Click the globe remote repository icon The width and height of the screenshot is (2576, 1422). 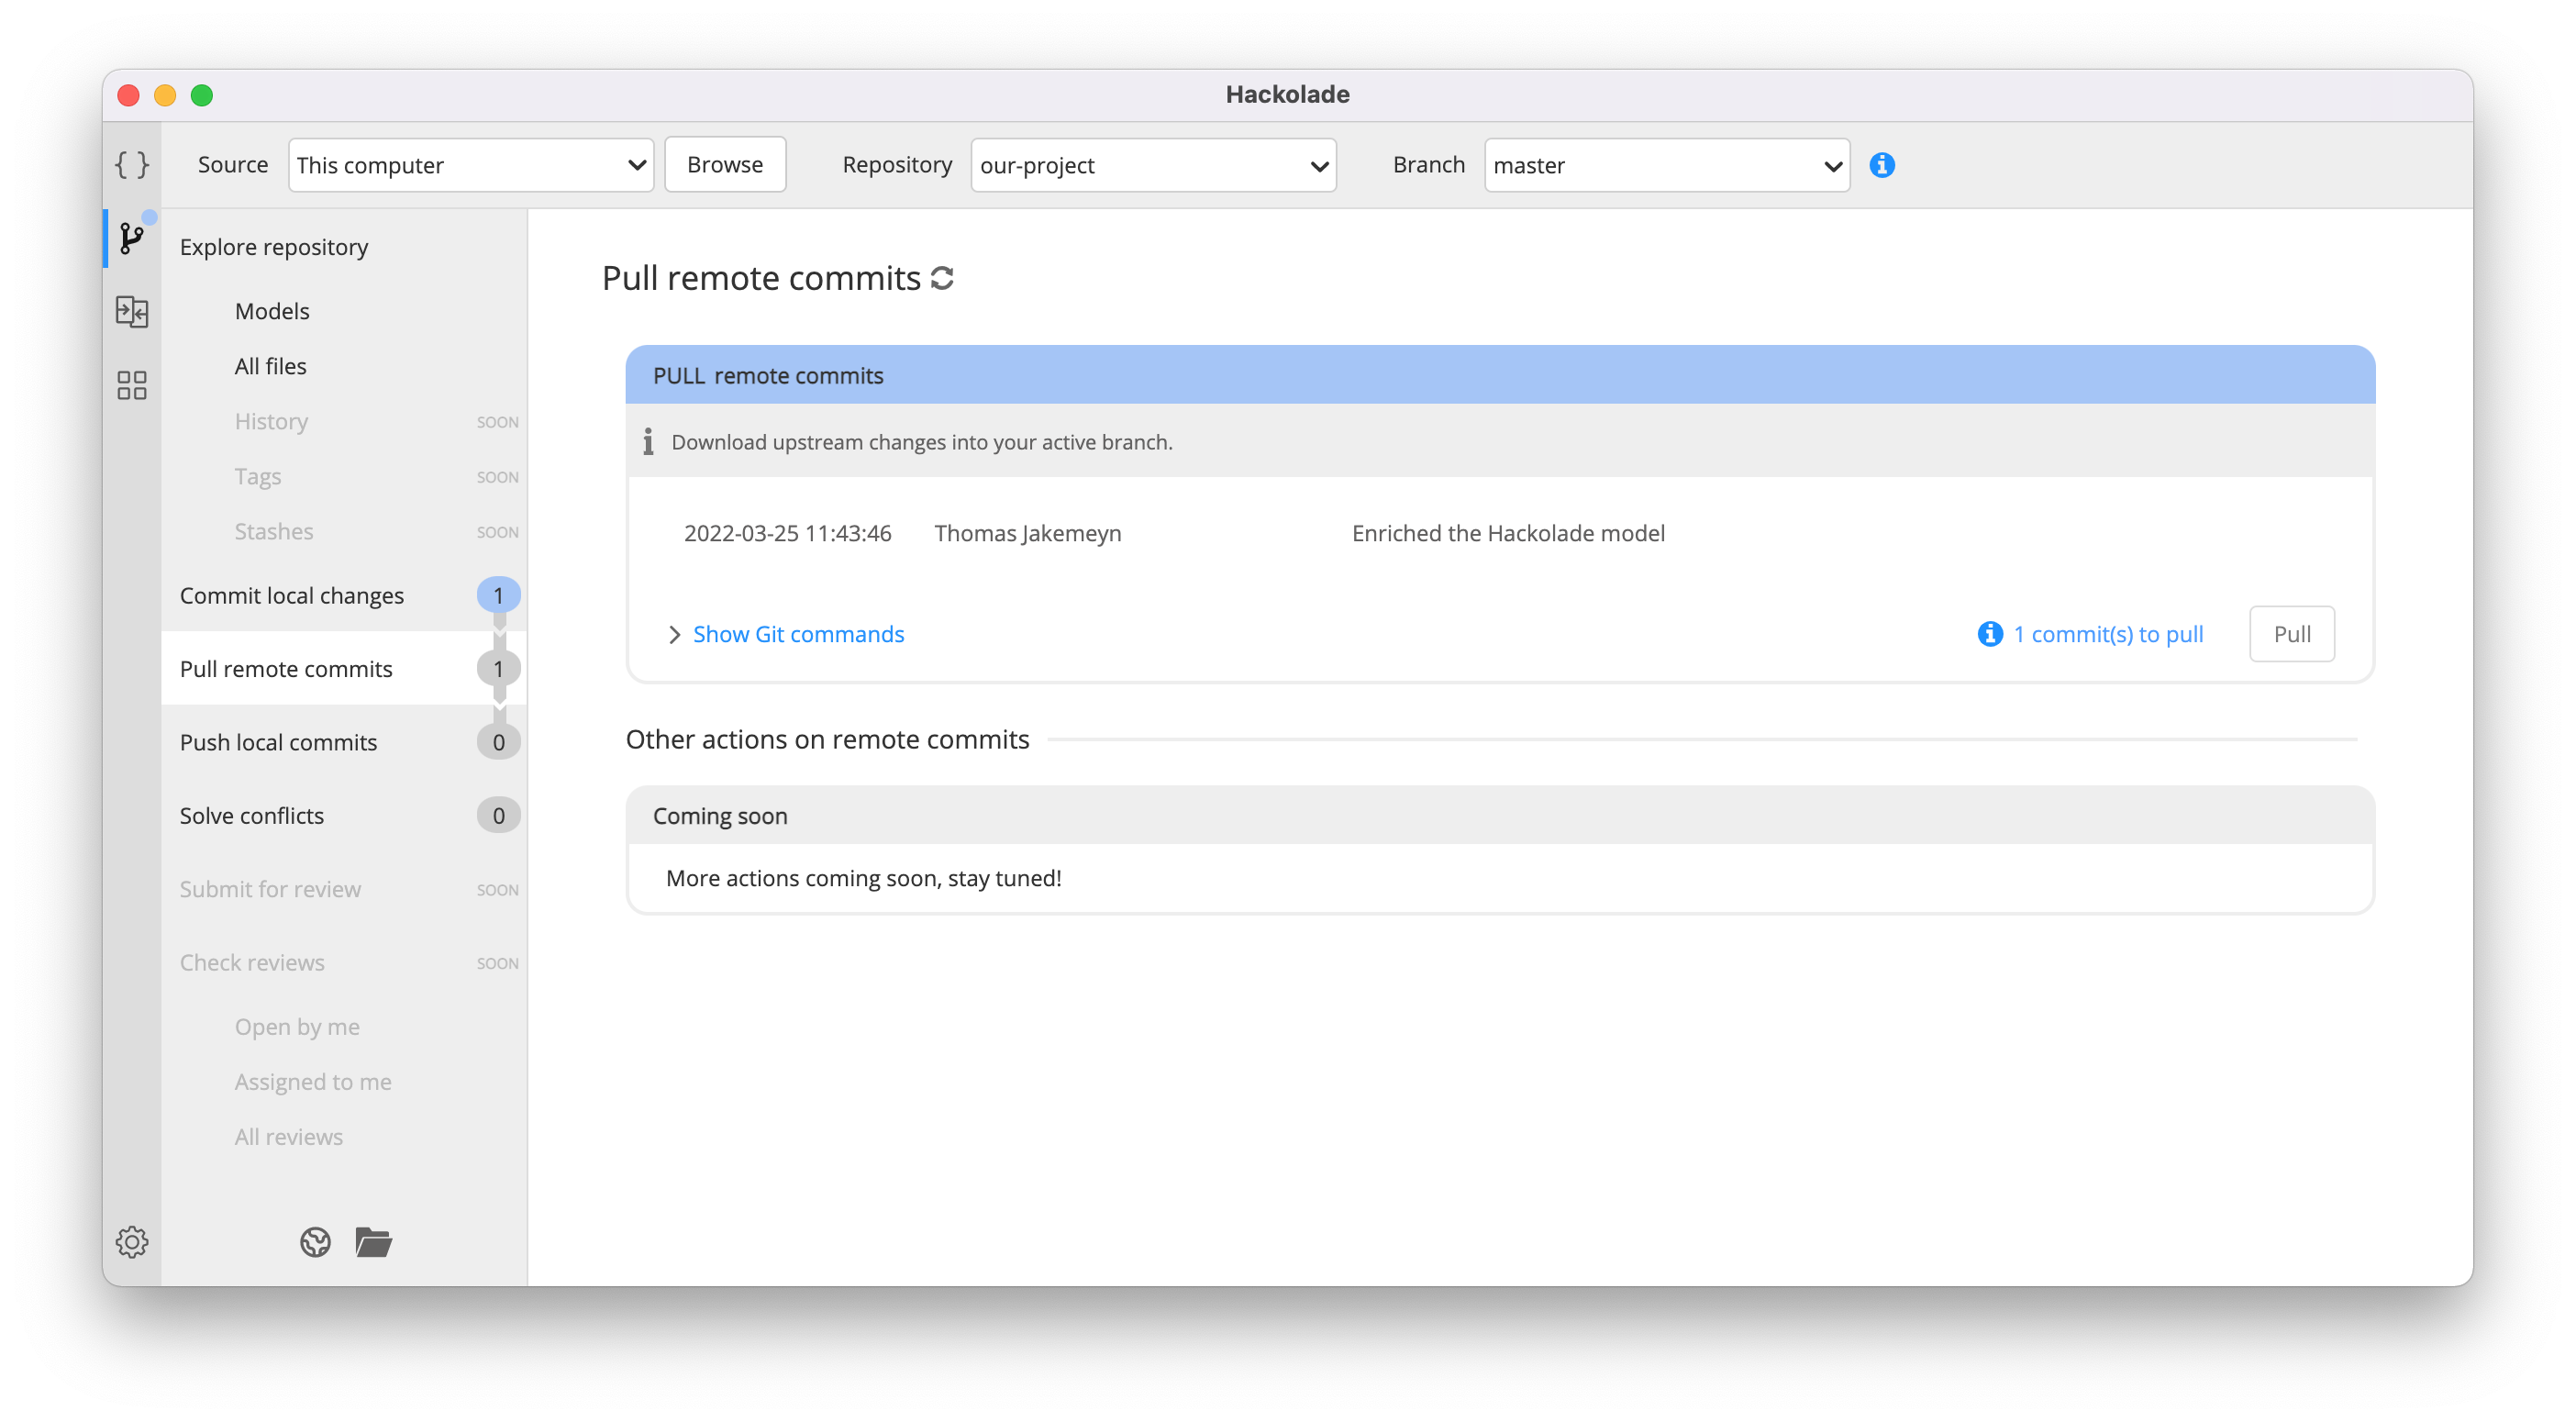(315, 1242)
